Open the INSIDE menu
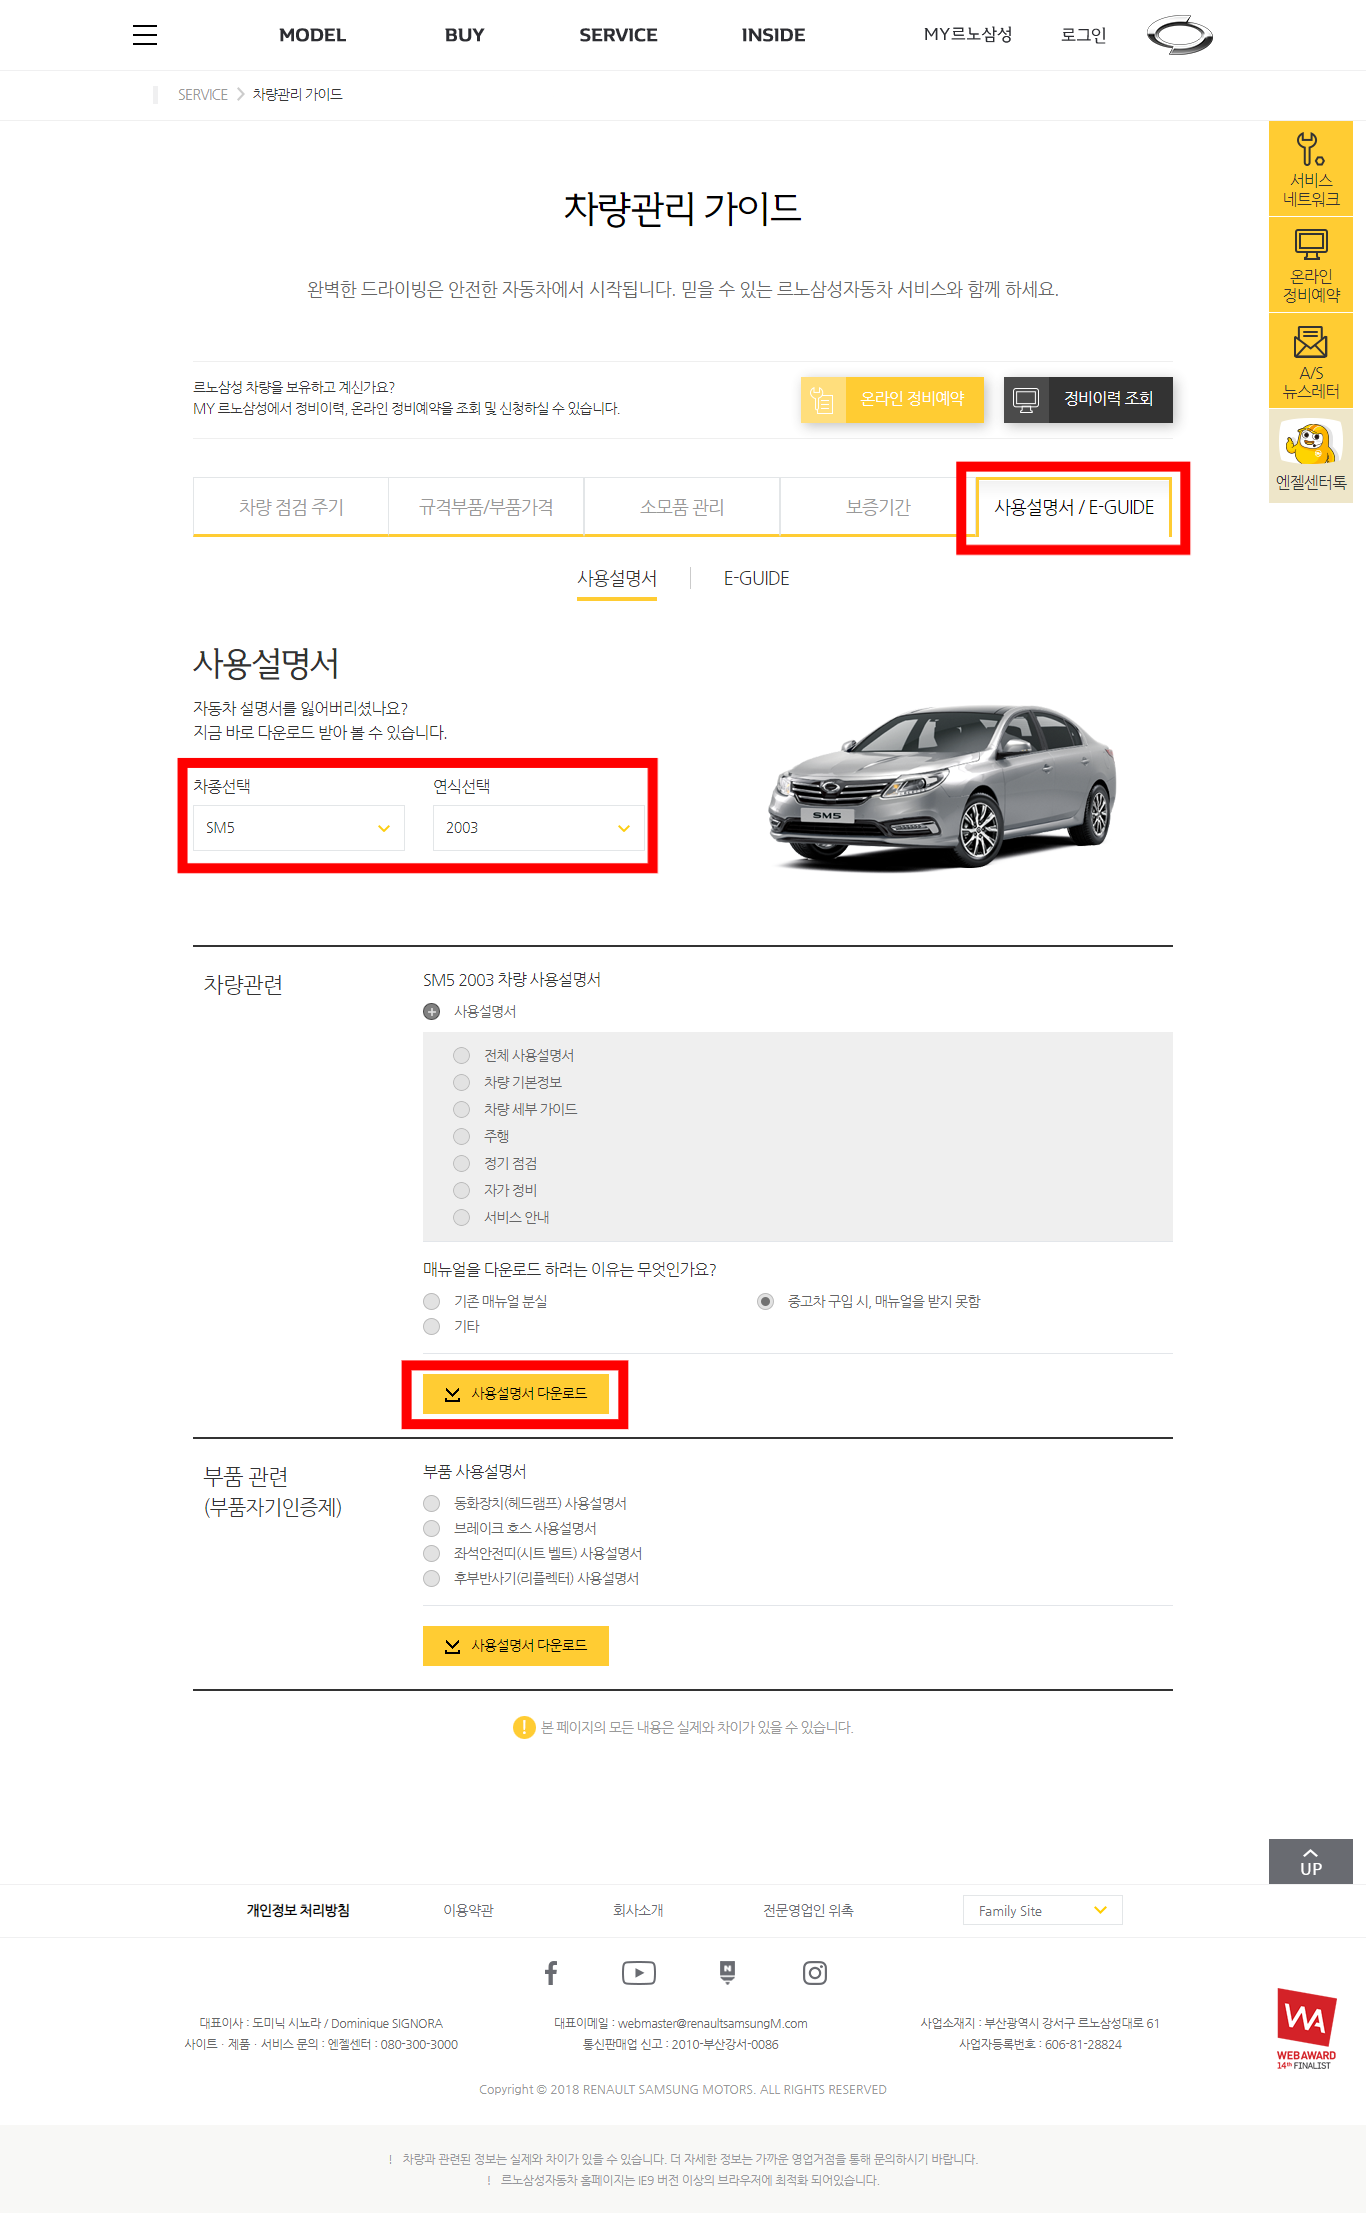Screen dimensions: 1366x2213 [773, 35]
